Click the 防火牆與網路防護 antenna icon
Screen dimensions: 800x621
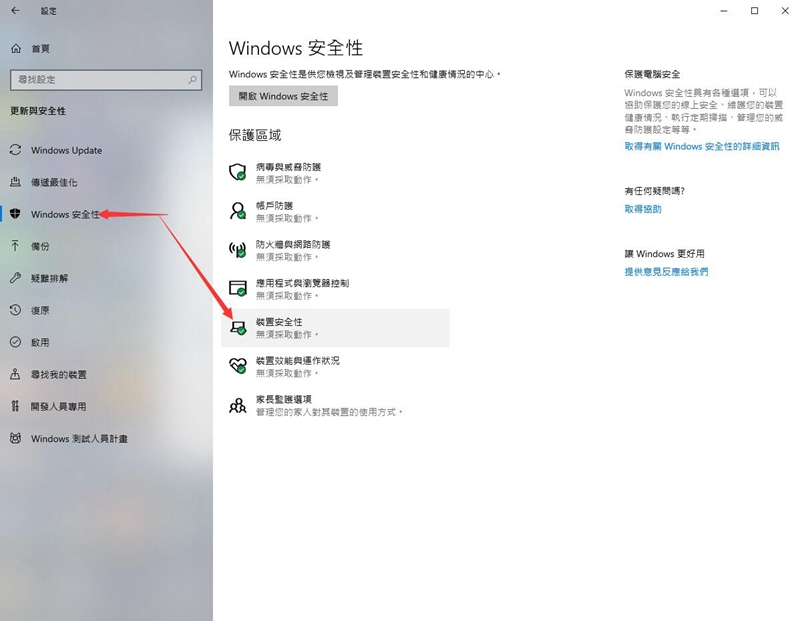pyautogui.click(x=238, y=250)
